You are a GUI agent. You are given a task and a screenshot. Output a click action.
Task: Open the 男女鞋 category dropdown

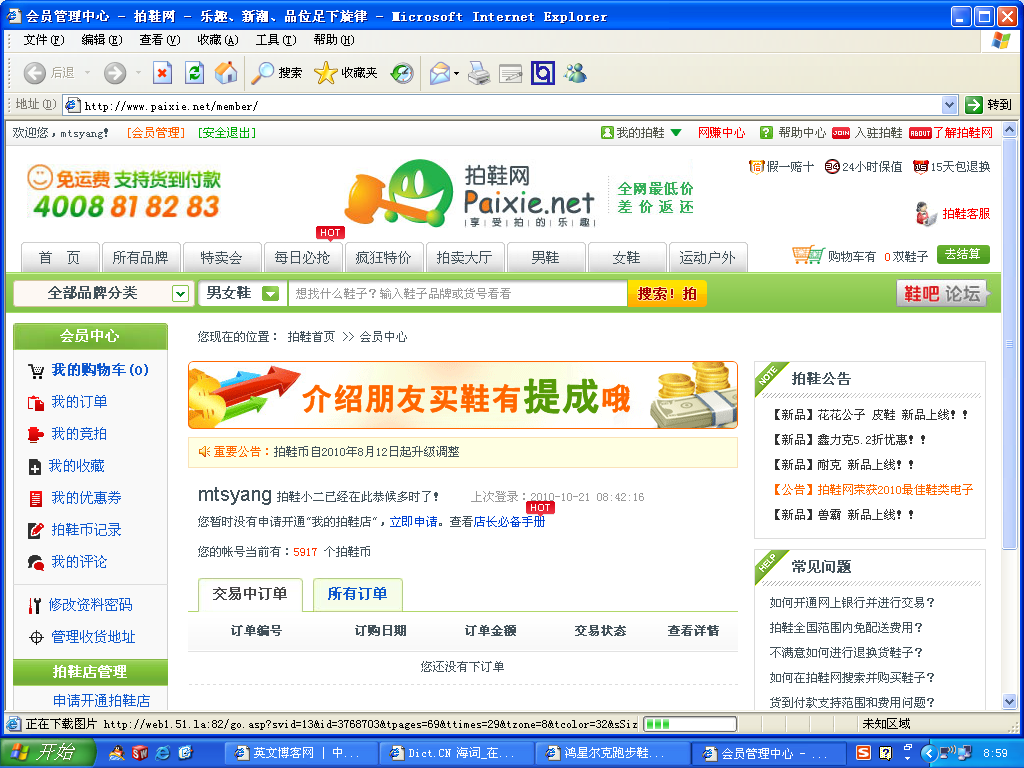tap(270, 294)
